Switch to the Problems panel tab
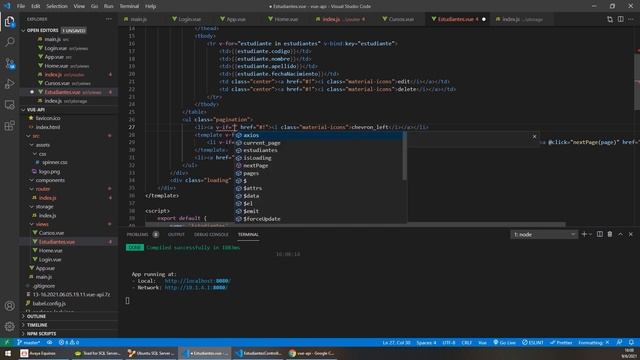The image size is (640, 360). pyautogui.click(x=137, y=234)
